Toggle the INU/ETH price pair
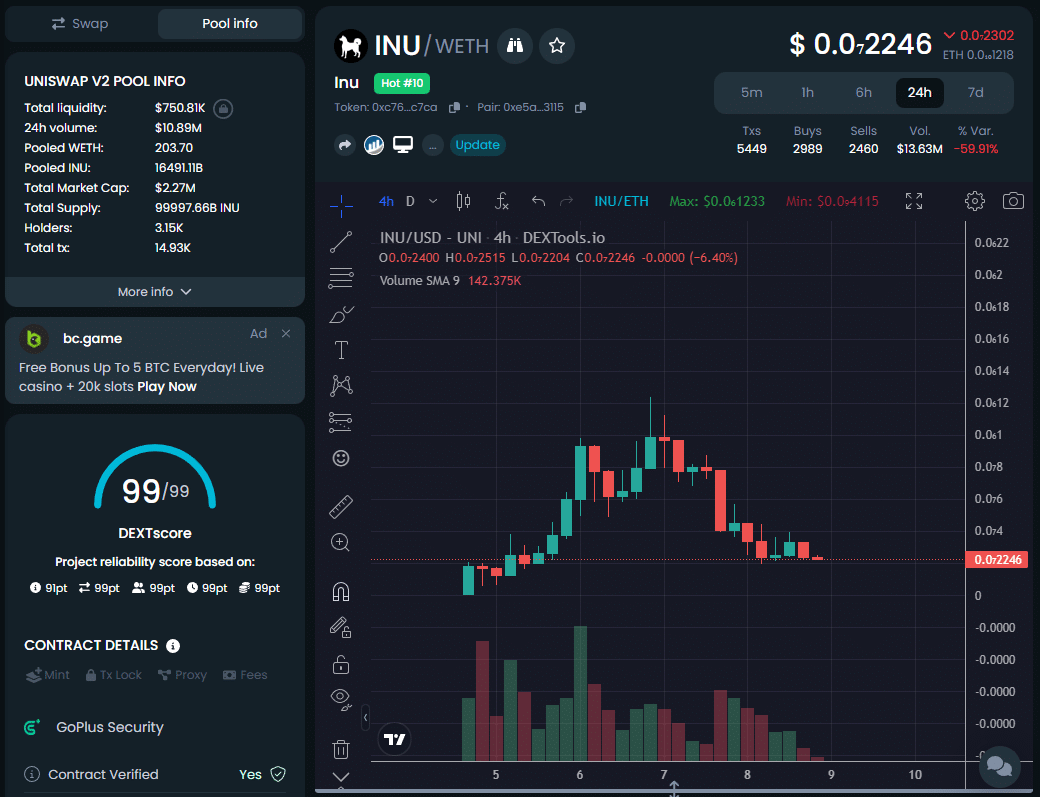This screenshot has height=797, width=1040. [621, 201]
